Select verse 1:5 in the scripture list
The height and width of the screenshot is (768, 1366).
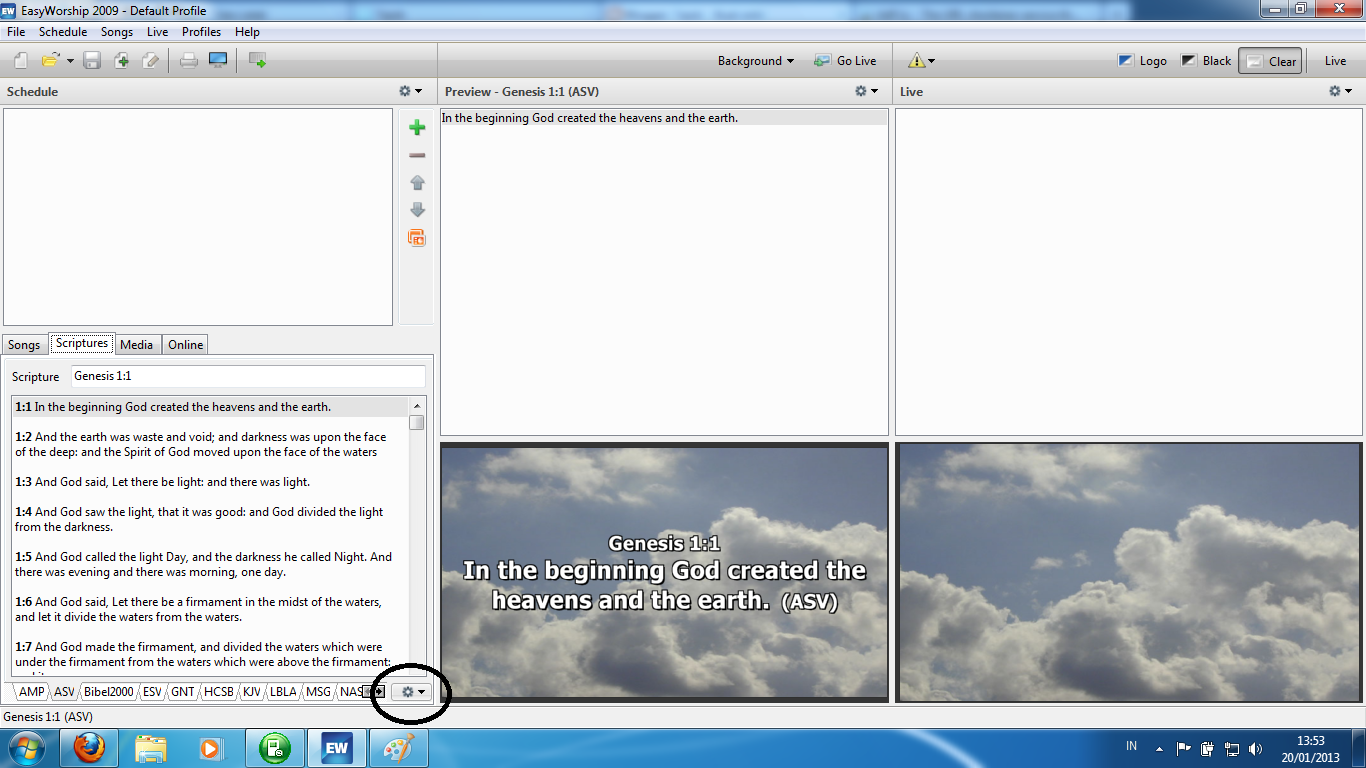pos(211,564)
